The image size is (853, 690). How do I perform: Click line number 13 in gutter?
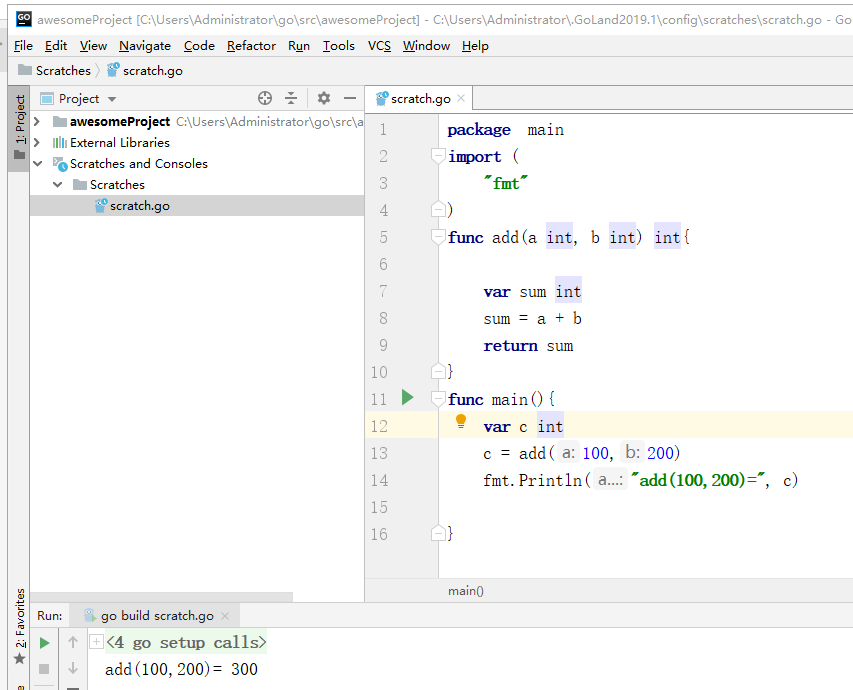click(x=379, y=453)
